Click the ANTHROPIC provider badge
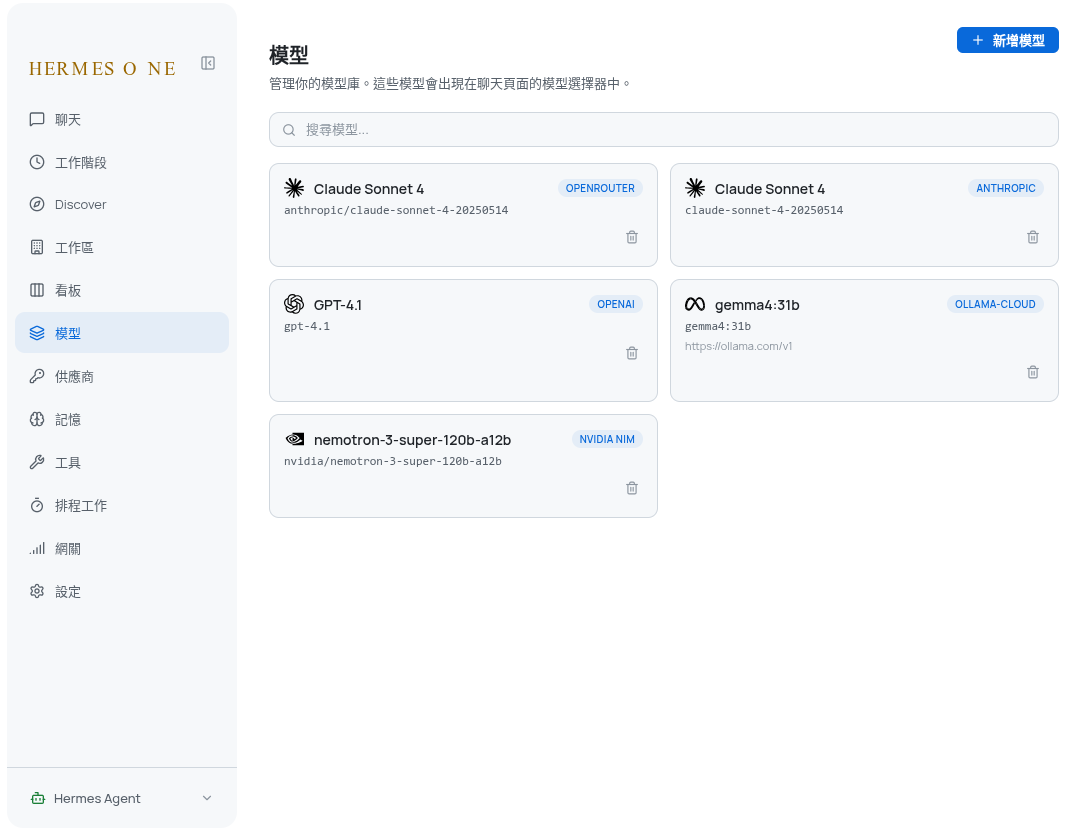 [x=1006, y=188]
